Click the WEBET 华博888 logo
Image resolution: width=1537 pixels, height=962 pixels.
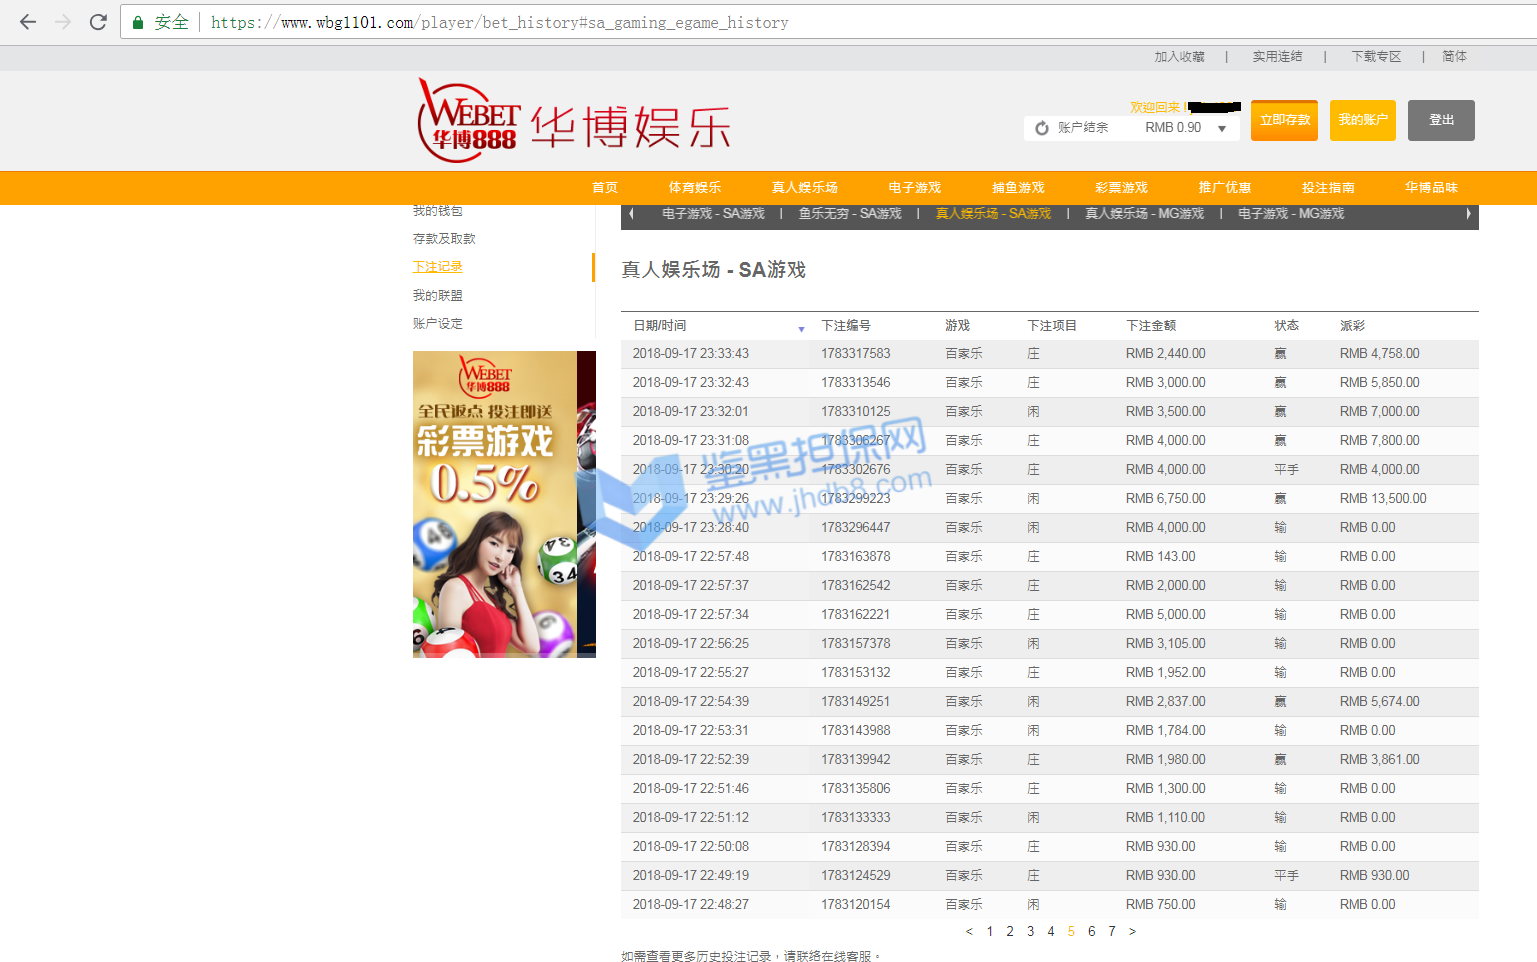point(468,122)
